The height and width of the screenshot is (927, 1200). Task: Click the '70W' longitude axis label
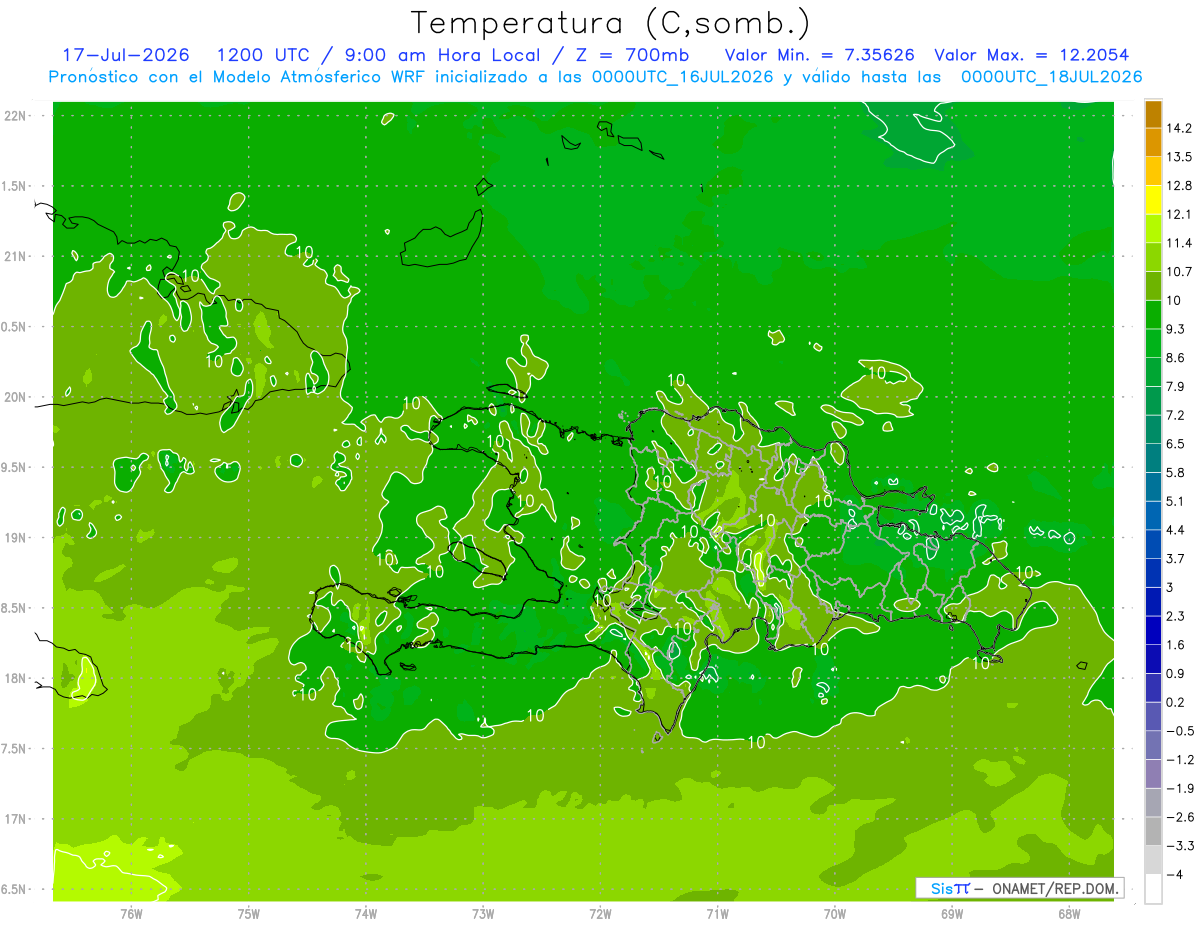[835, 913]
